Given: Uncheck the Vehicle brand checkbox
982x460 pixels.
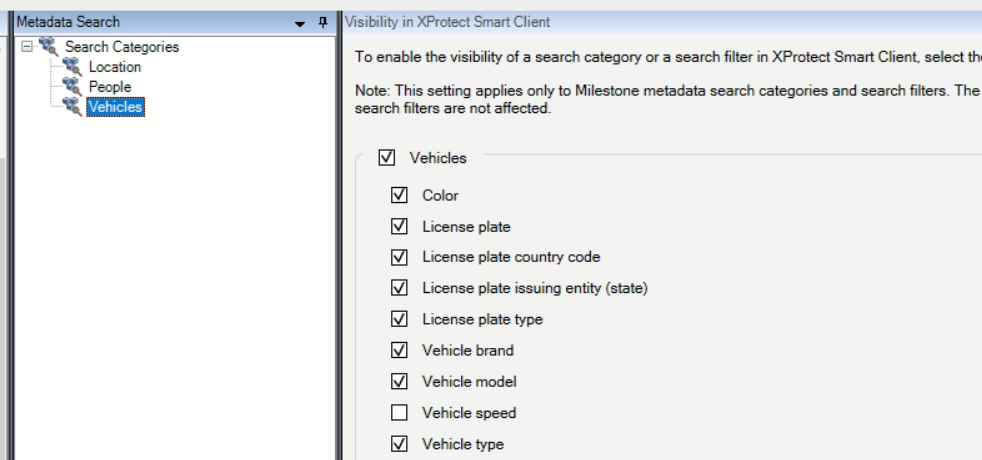Looking at the screenshot, I should click(x=399, y=350).
